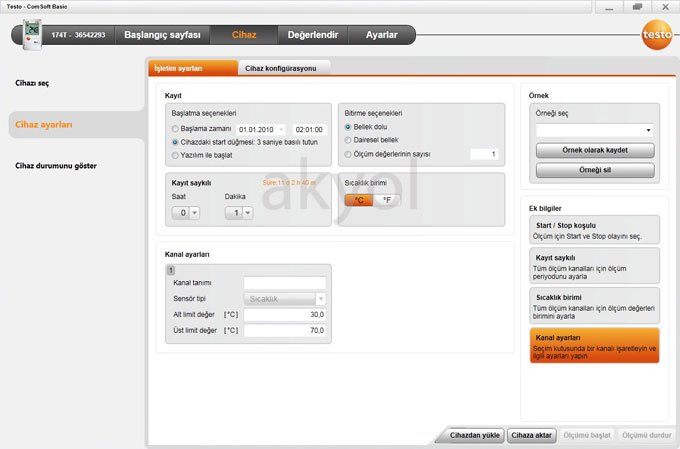
Task: Expand the Örneği seç combo box
Action: pyautogui.click(x=648, y=130)
